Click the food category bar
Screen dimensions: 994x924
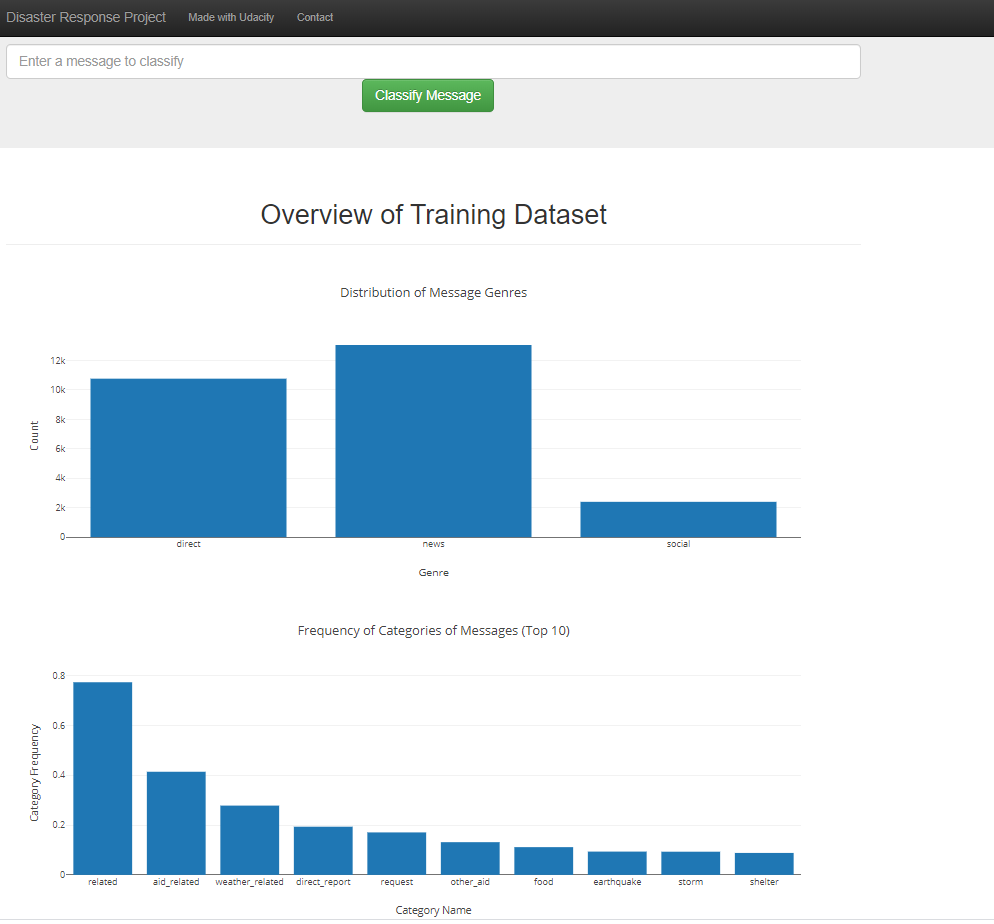click(544, 861)
